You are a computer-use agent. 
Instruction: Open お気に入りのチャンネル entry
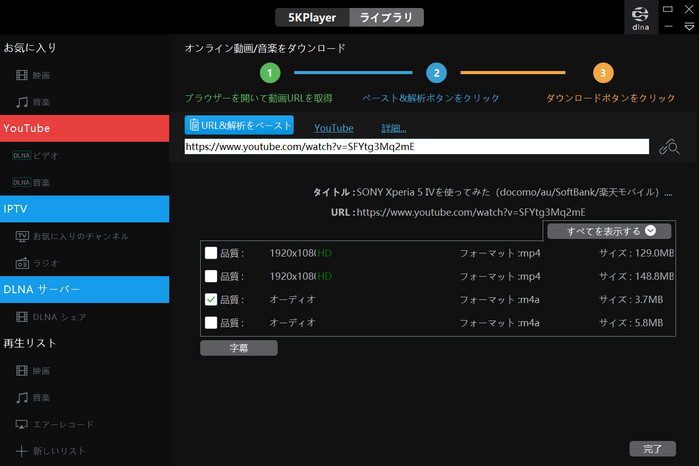pos(72,236)
